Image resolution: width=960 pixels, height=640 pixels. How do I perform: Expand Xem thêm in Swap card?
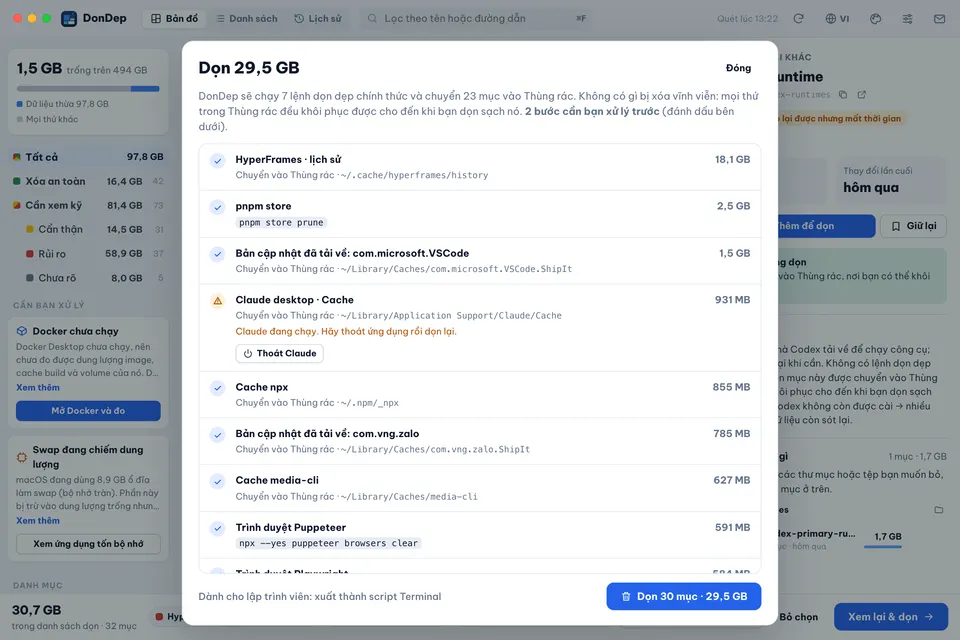[38, 521]
